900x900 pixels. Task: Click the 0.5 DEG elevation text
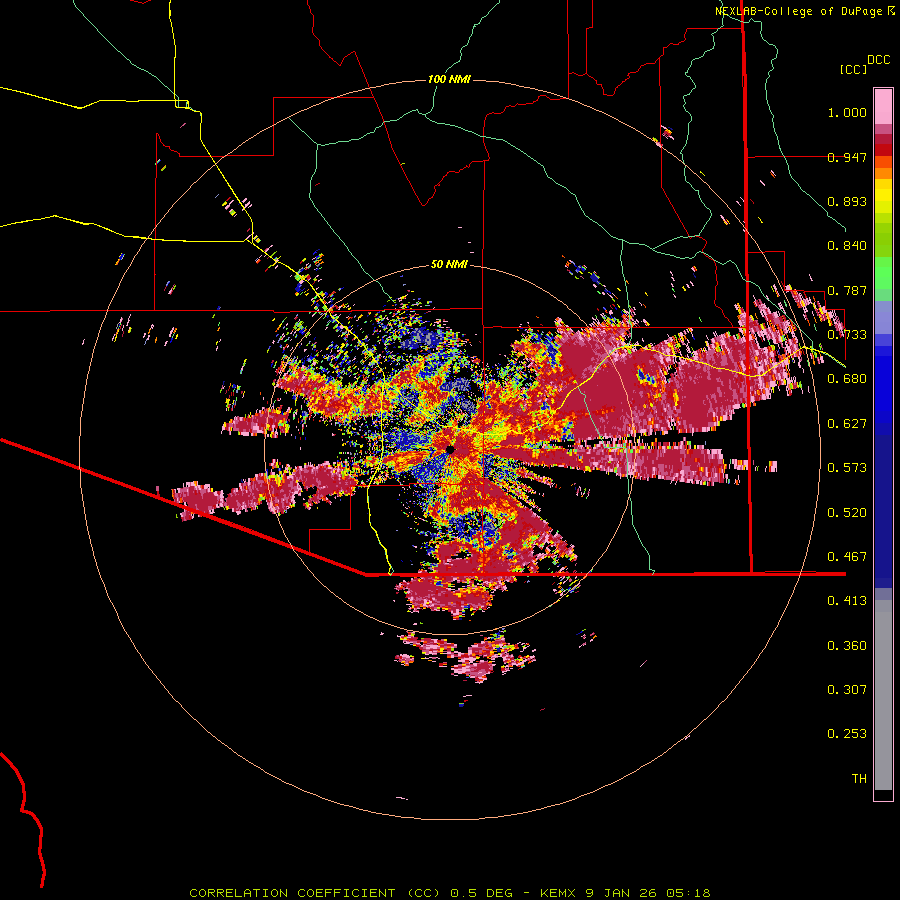(x=481, y=893)
